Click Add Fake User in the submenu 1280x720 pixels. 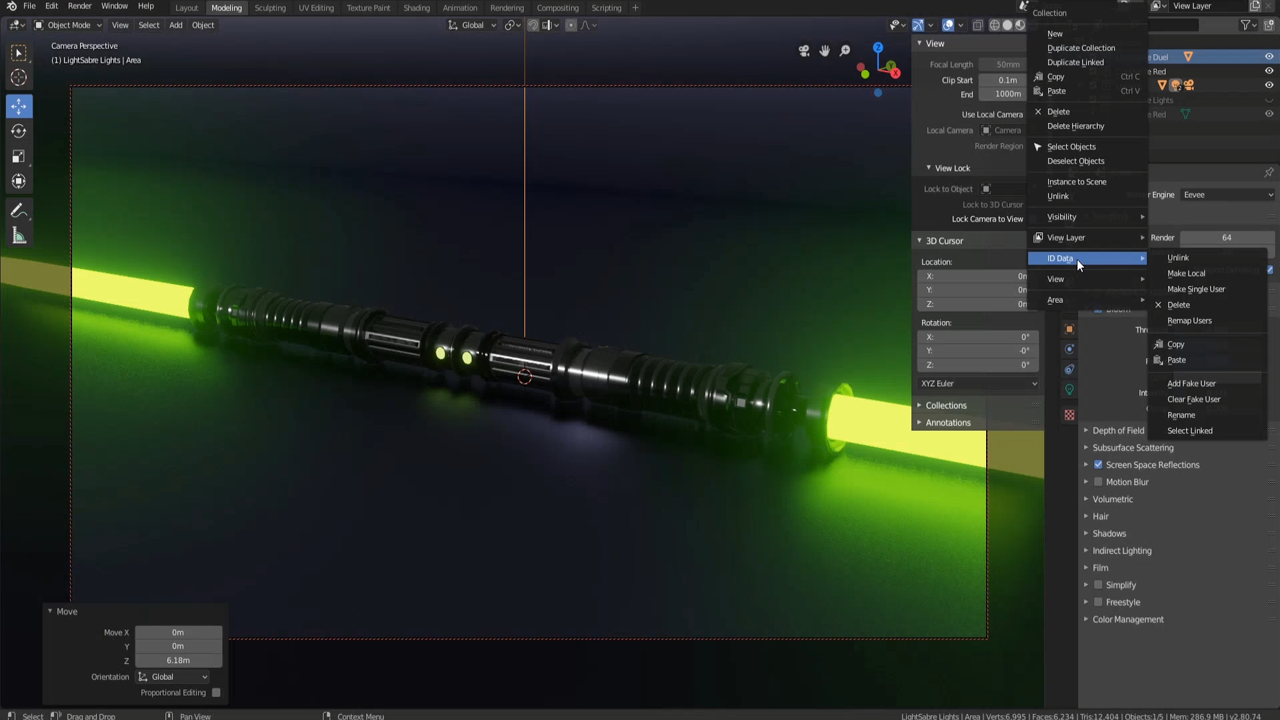click(x=1191, y=383)
